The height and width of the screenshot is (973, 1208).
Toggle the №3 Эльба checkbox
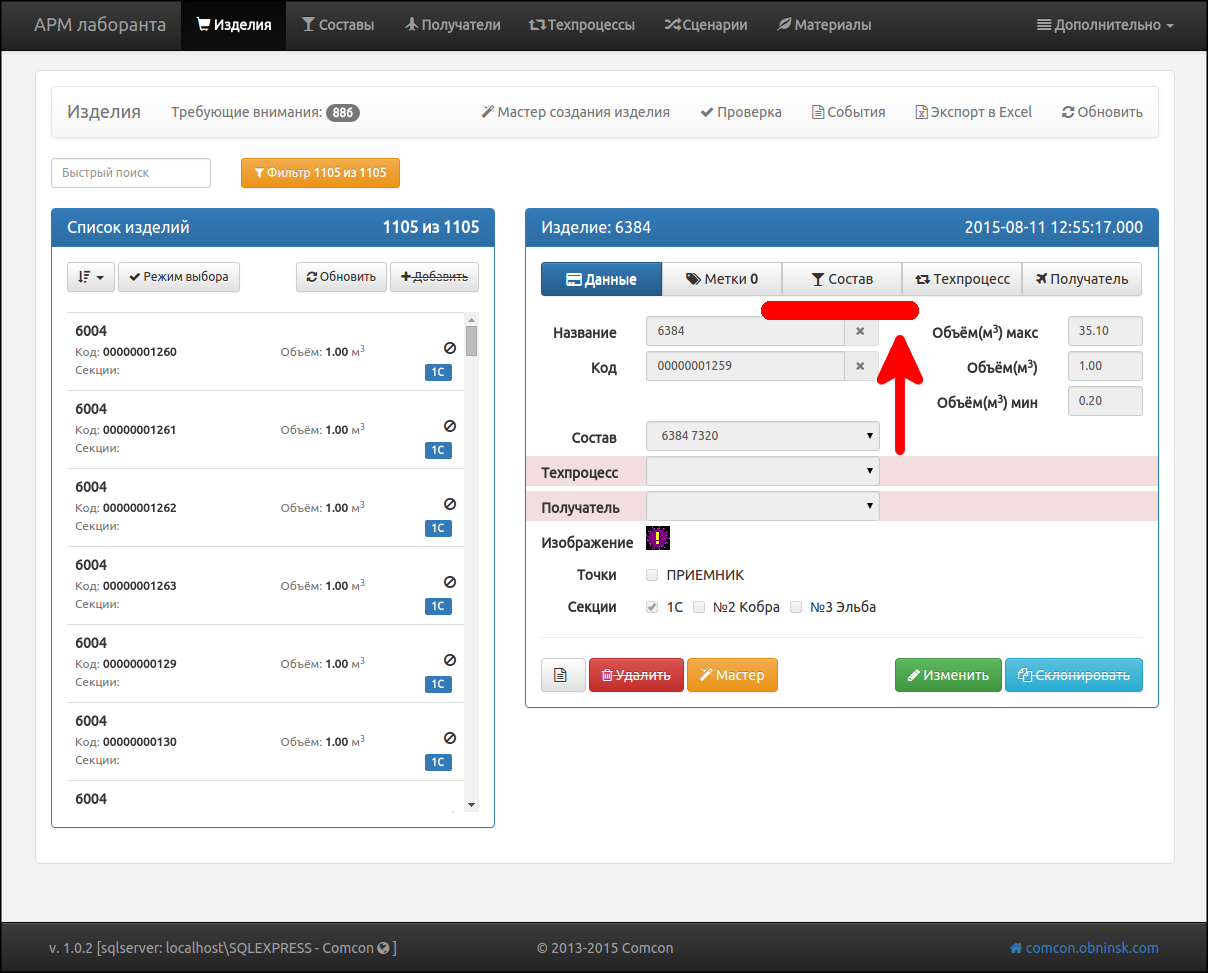[x=796, y=607]
